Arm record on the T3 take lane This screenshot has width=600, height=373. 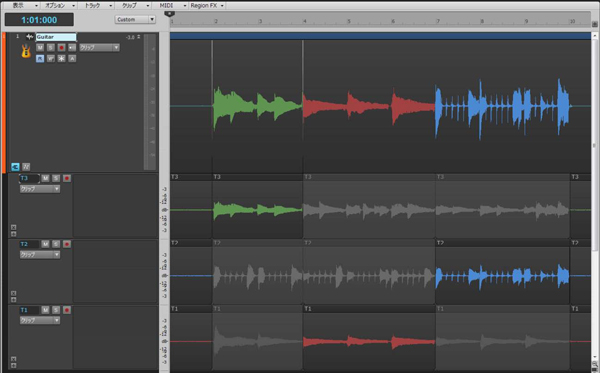point(67,178)
